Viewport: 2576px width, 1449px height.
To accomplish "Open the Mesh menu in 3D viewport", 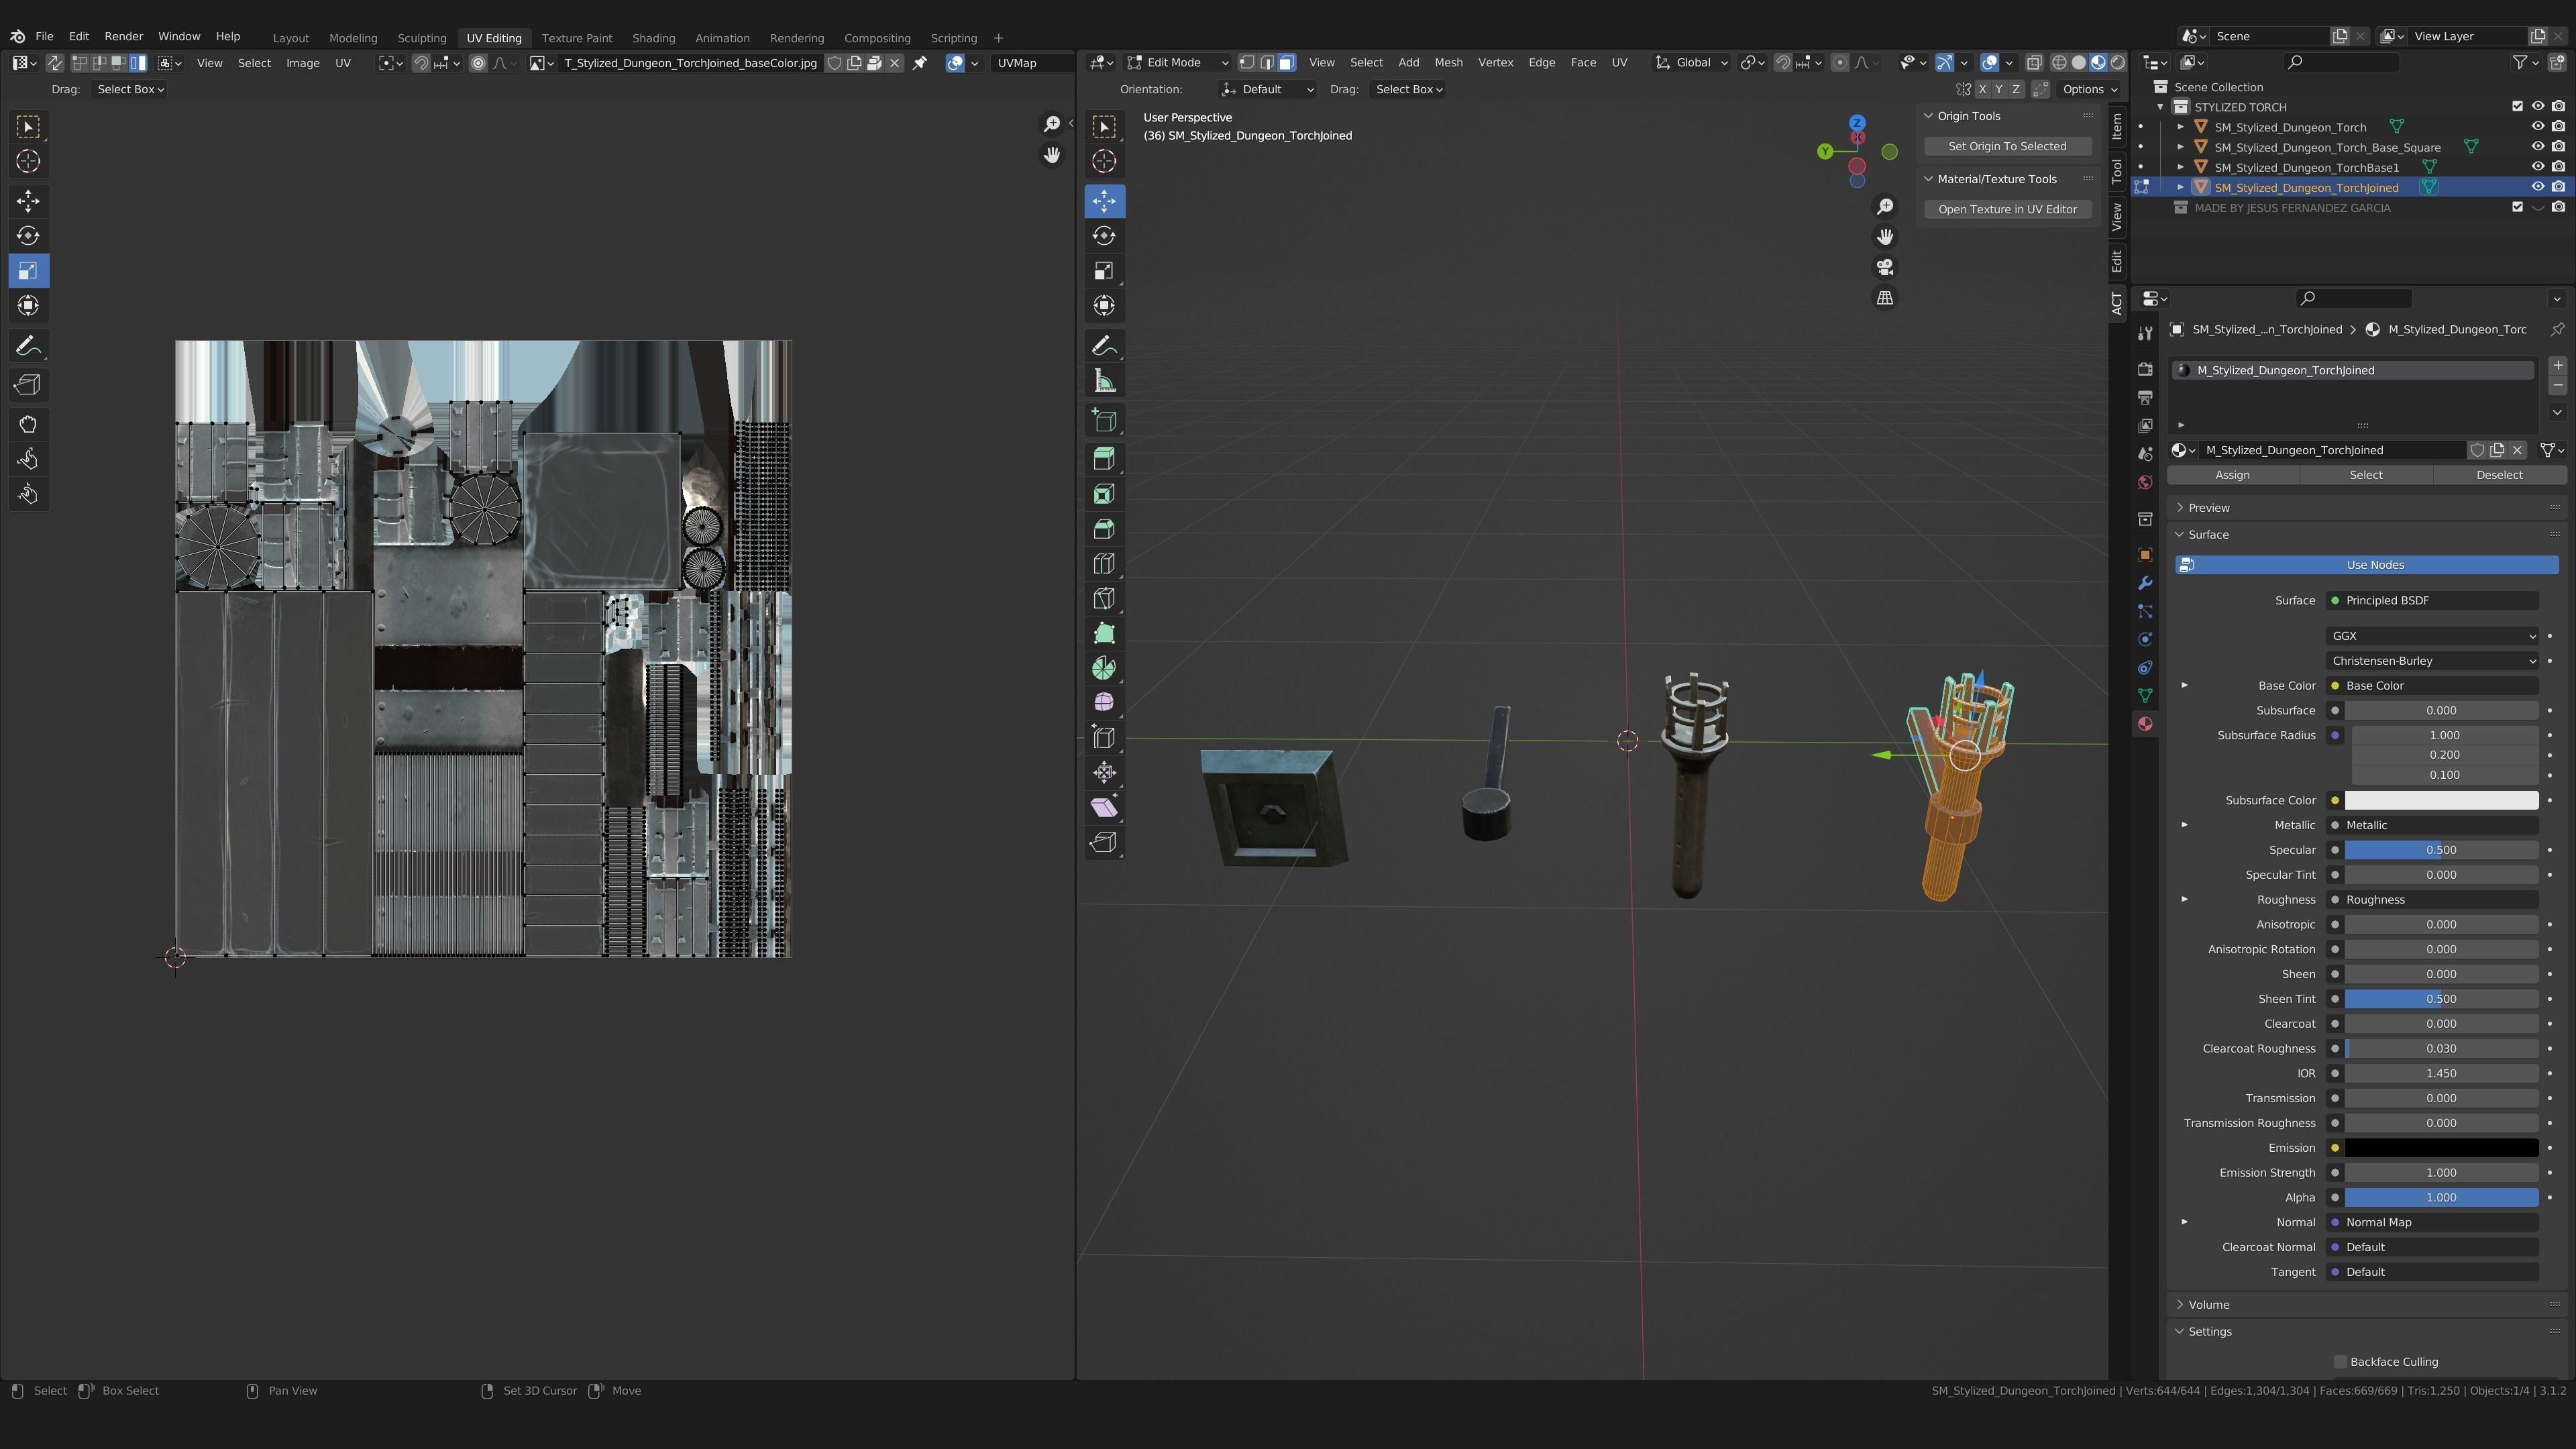I will [x=1448, y=63].
